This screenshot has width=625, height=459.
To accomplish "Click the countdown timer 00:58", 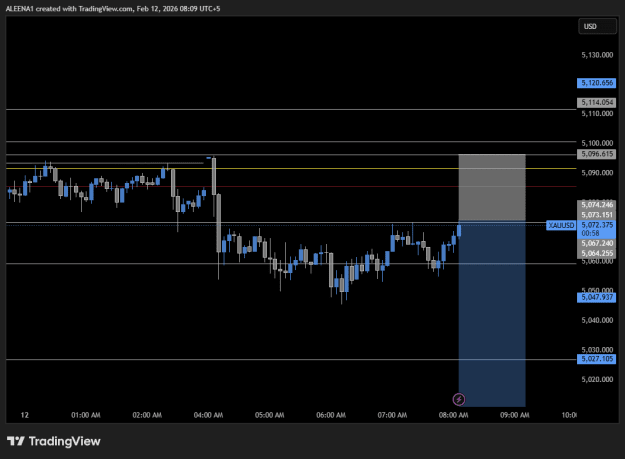I will coord(590,233).
